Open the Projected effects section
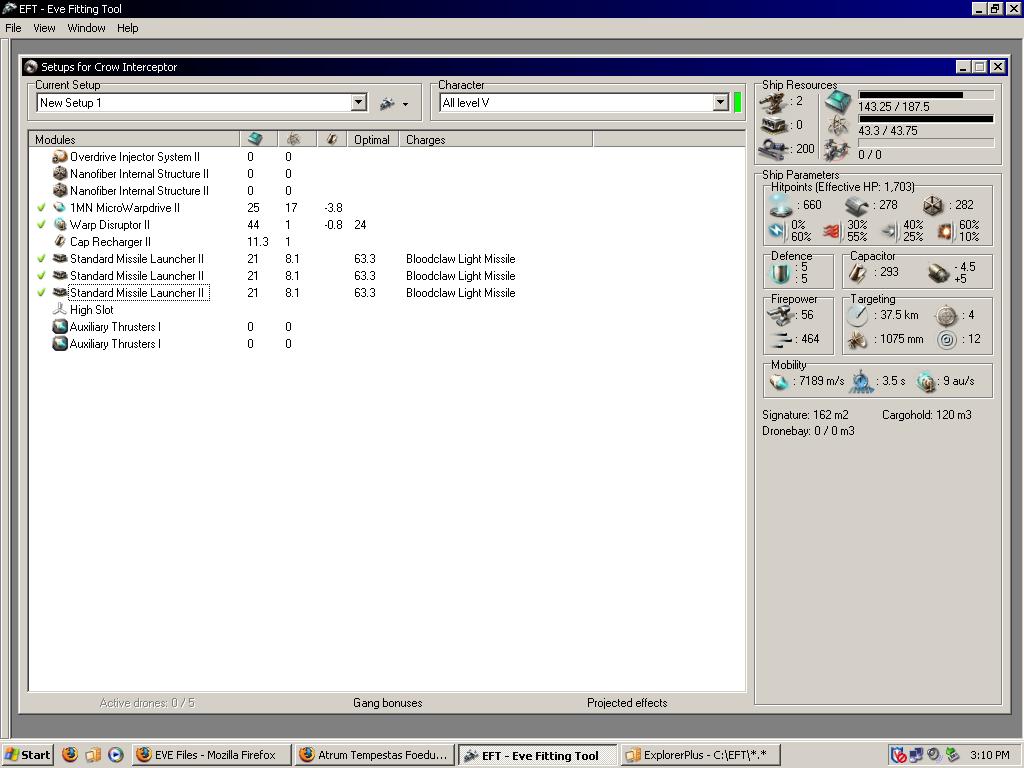The image size is (1024, 768). [x=627, y=703]
